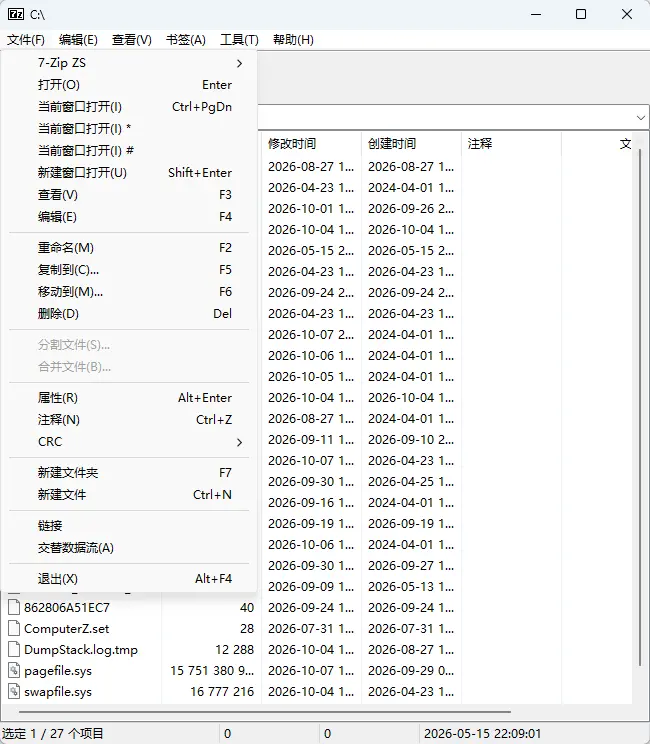Open the 查看(V) menu in menu bar
The height and width of the screenshot is (744, 650).
pos(131,40)
